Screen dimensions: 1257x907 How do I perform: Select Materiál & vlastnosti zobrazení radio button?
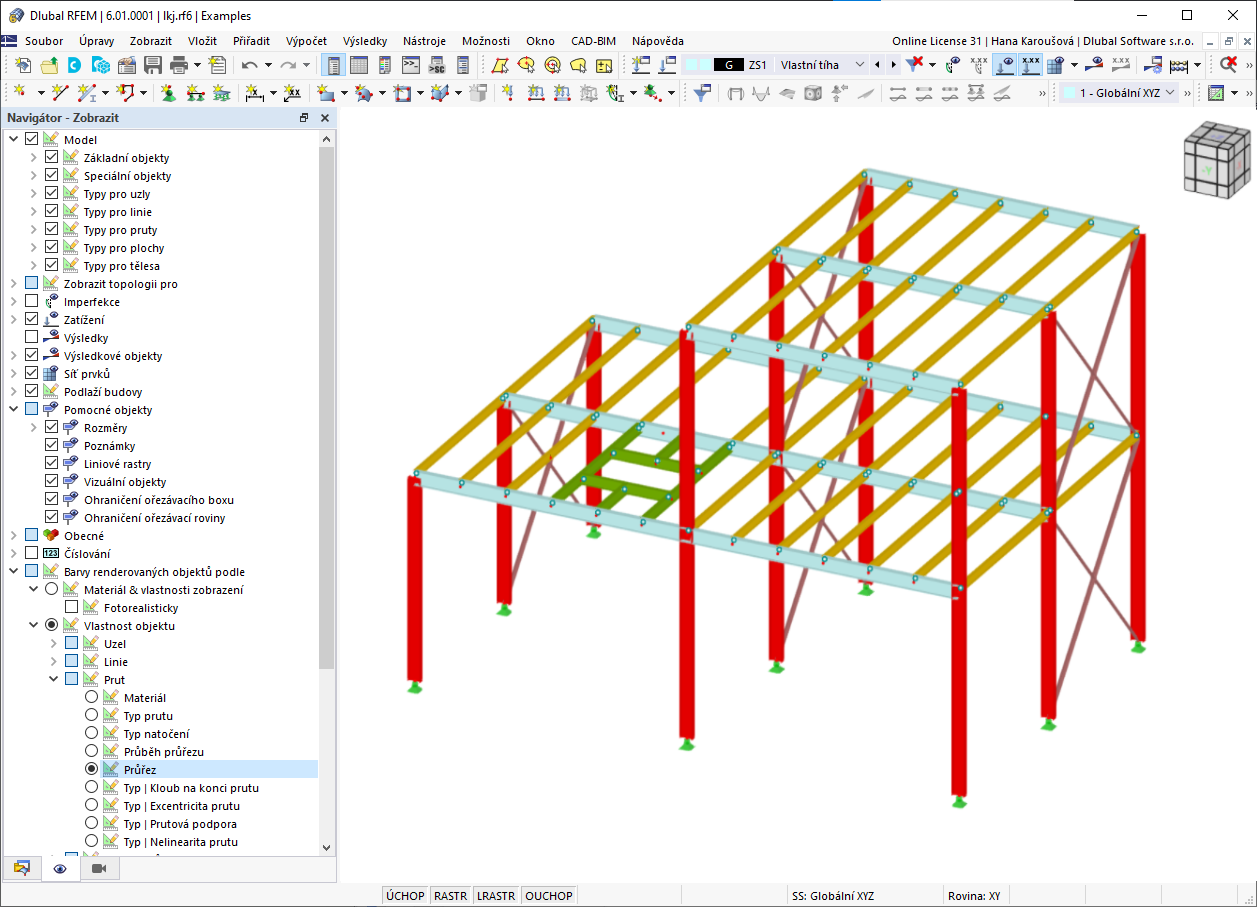[52, 590]
